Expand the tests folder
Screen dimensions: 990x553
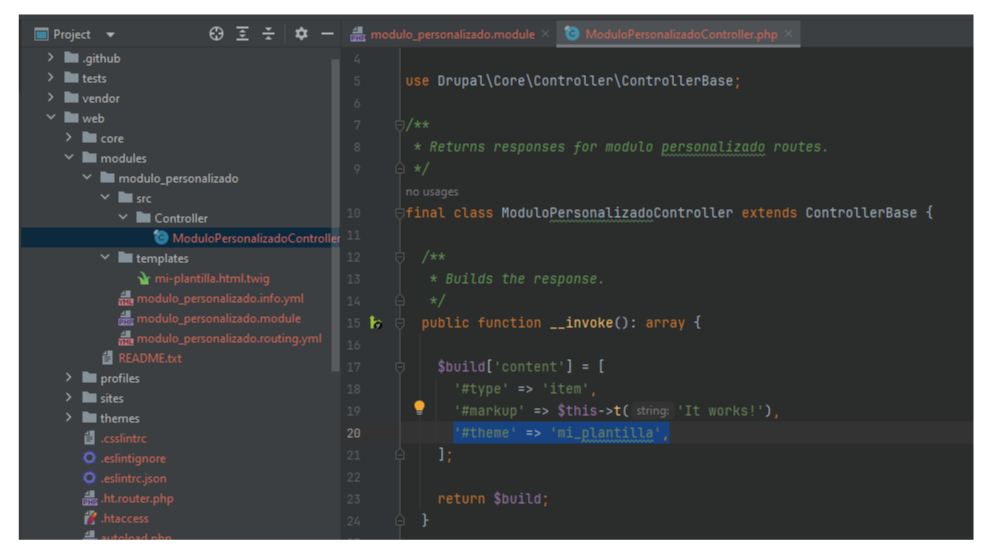(51, 78)
